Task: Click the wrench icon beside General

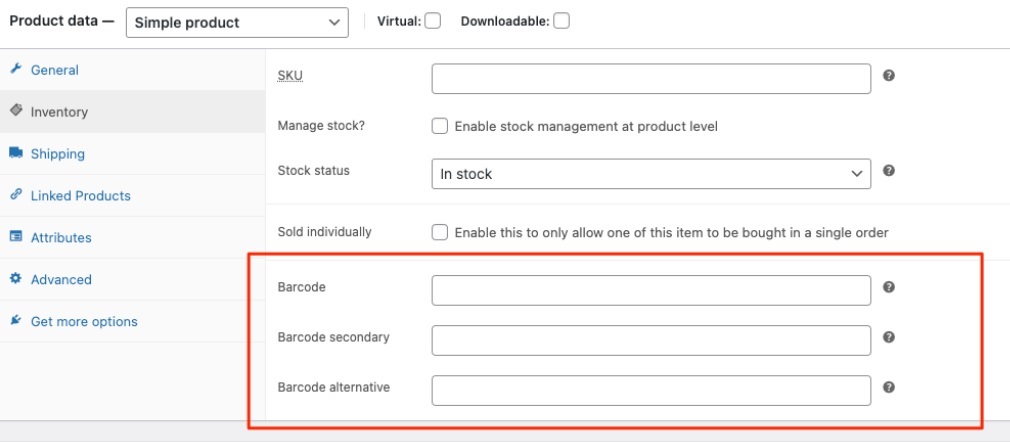Action: point(16,69)
